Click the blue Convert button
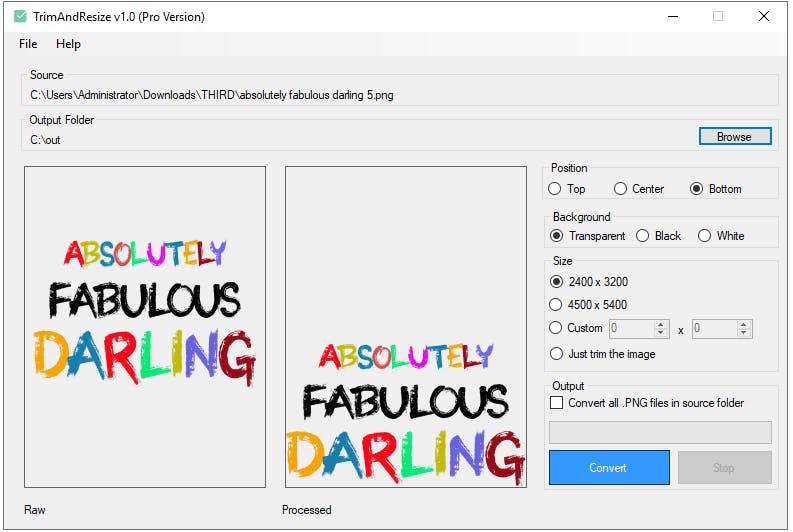This screenshot has height=532, width=793. (609, 468)
